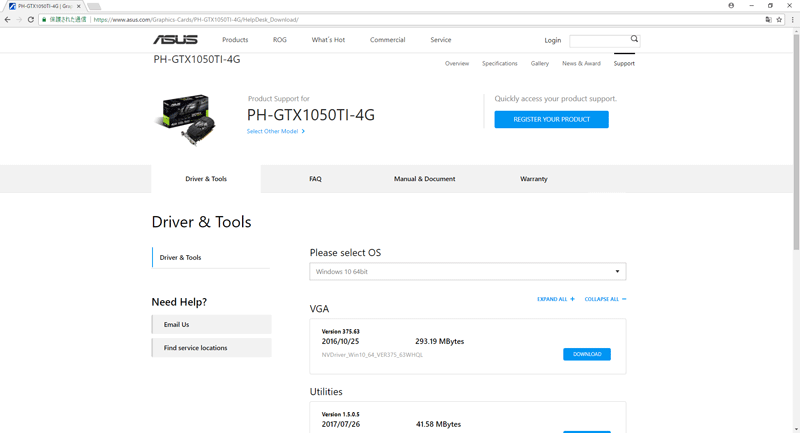Open the Commercial menu
800x433 pixels.
(387, 40)
